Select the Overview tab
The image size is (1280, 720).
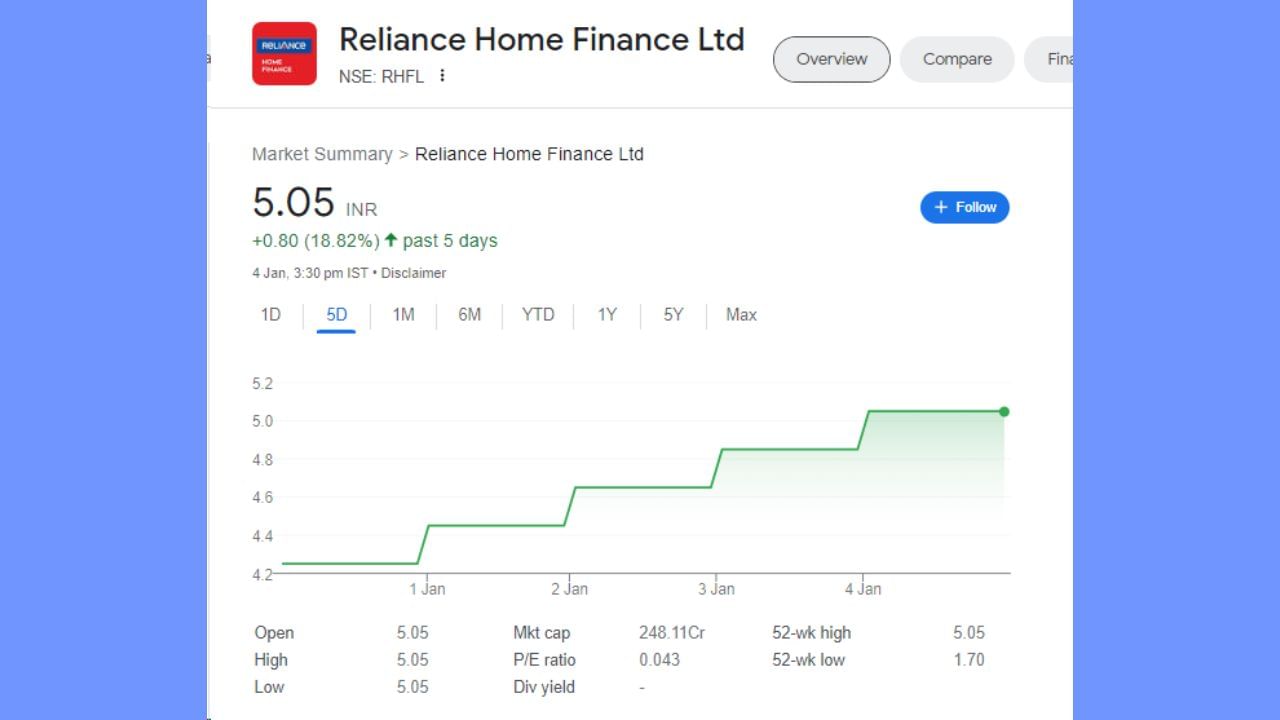[x=831, y=59]
